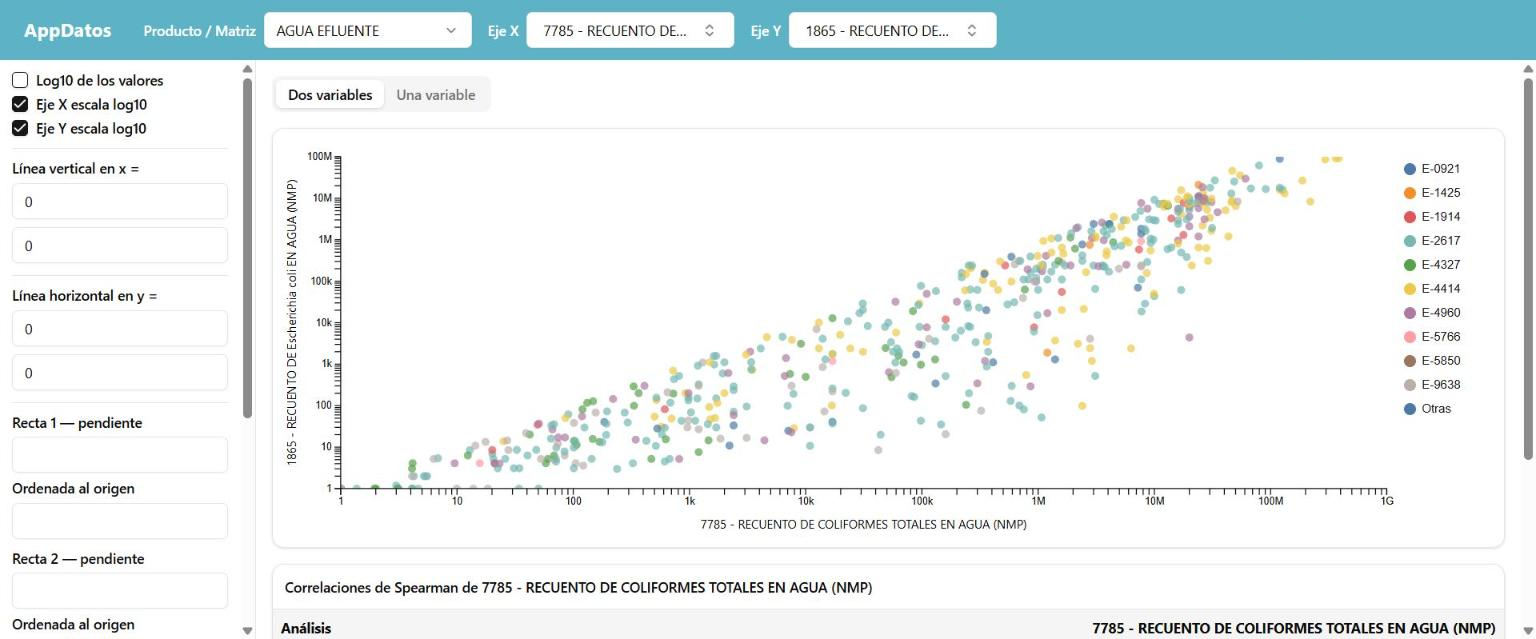Toggle E-4414 legend color dot
Screen dimensions: 1536x639
coord(1410,289)
